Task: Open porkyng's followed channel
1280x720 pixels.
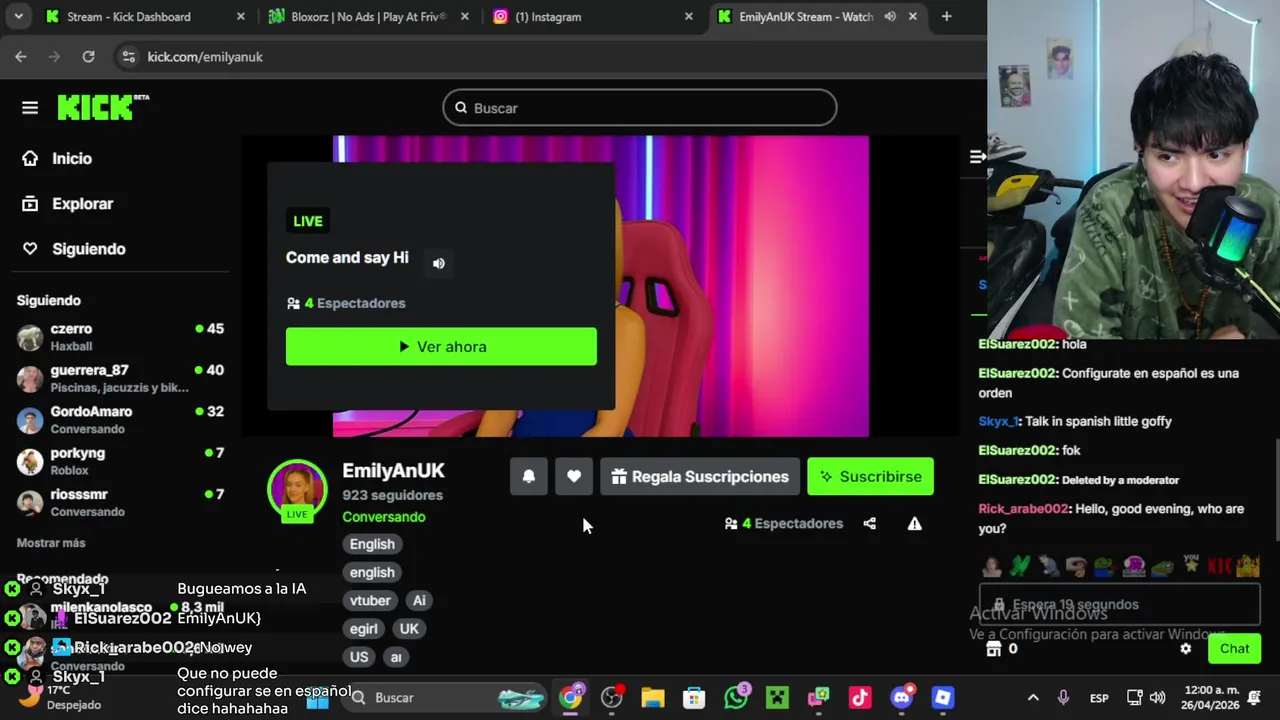Action: click(x=120, y=461)
